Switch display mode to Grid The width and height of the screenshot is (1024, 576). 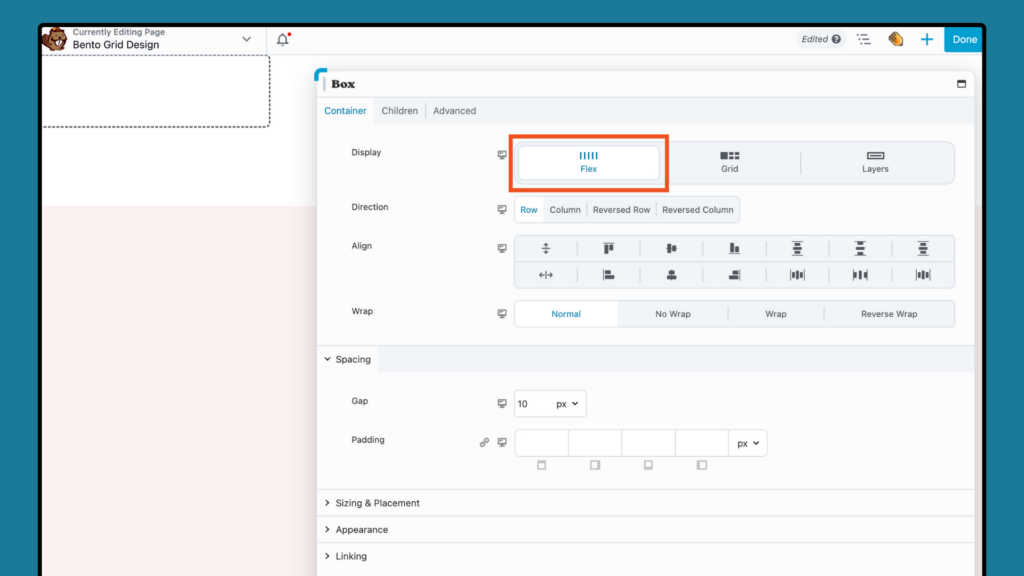(729, 162)
